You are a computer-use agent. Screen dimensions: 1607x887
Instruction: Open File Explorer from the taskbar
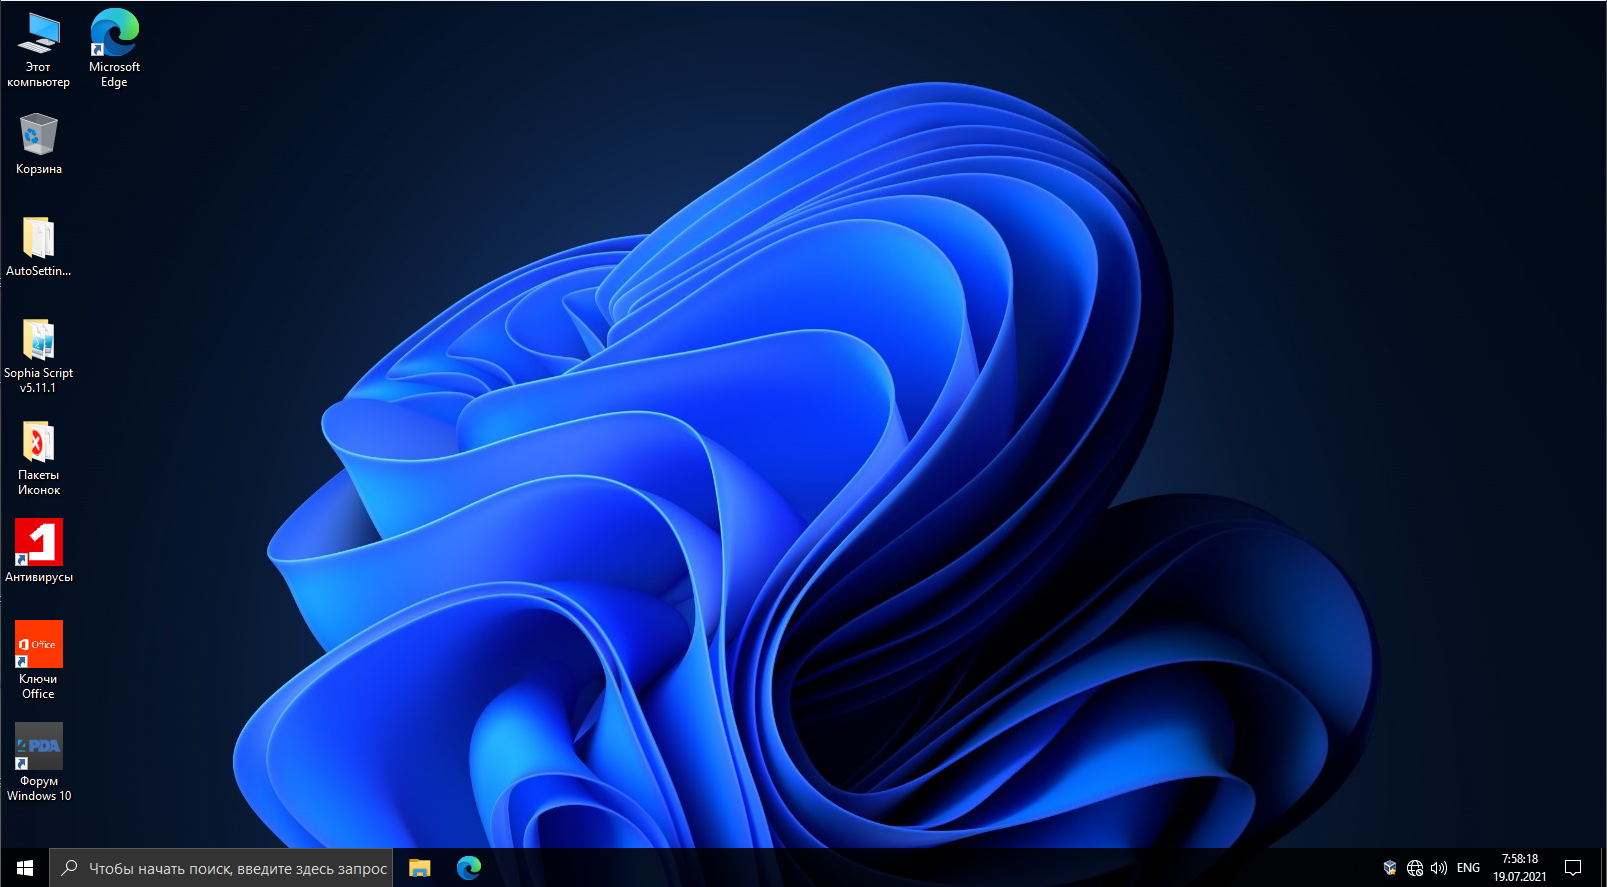[420, 868]
